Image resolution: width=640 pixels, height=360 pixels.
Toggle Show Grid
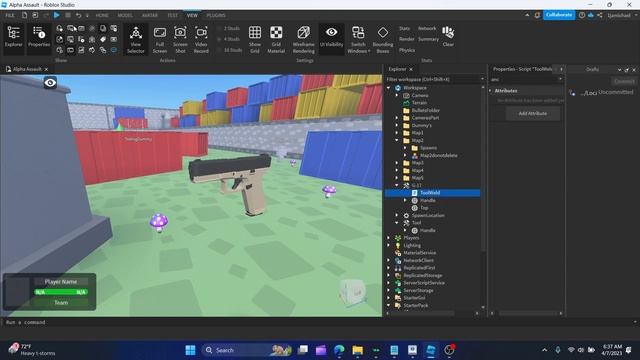pyautogui.click(x=255, y=39)
